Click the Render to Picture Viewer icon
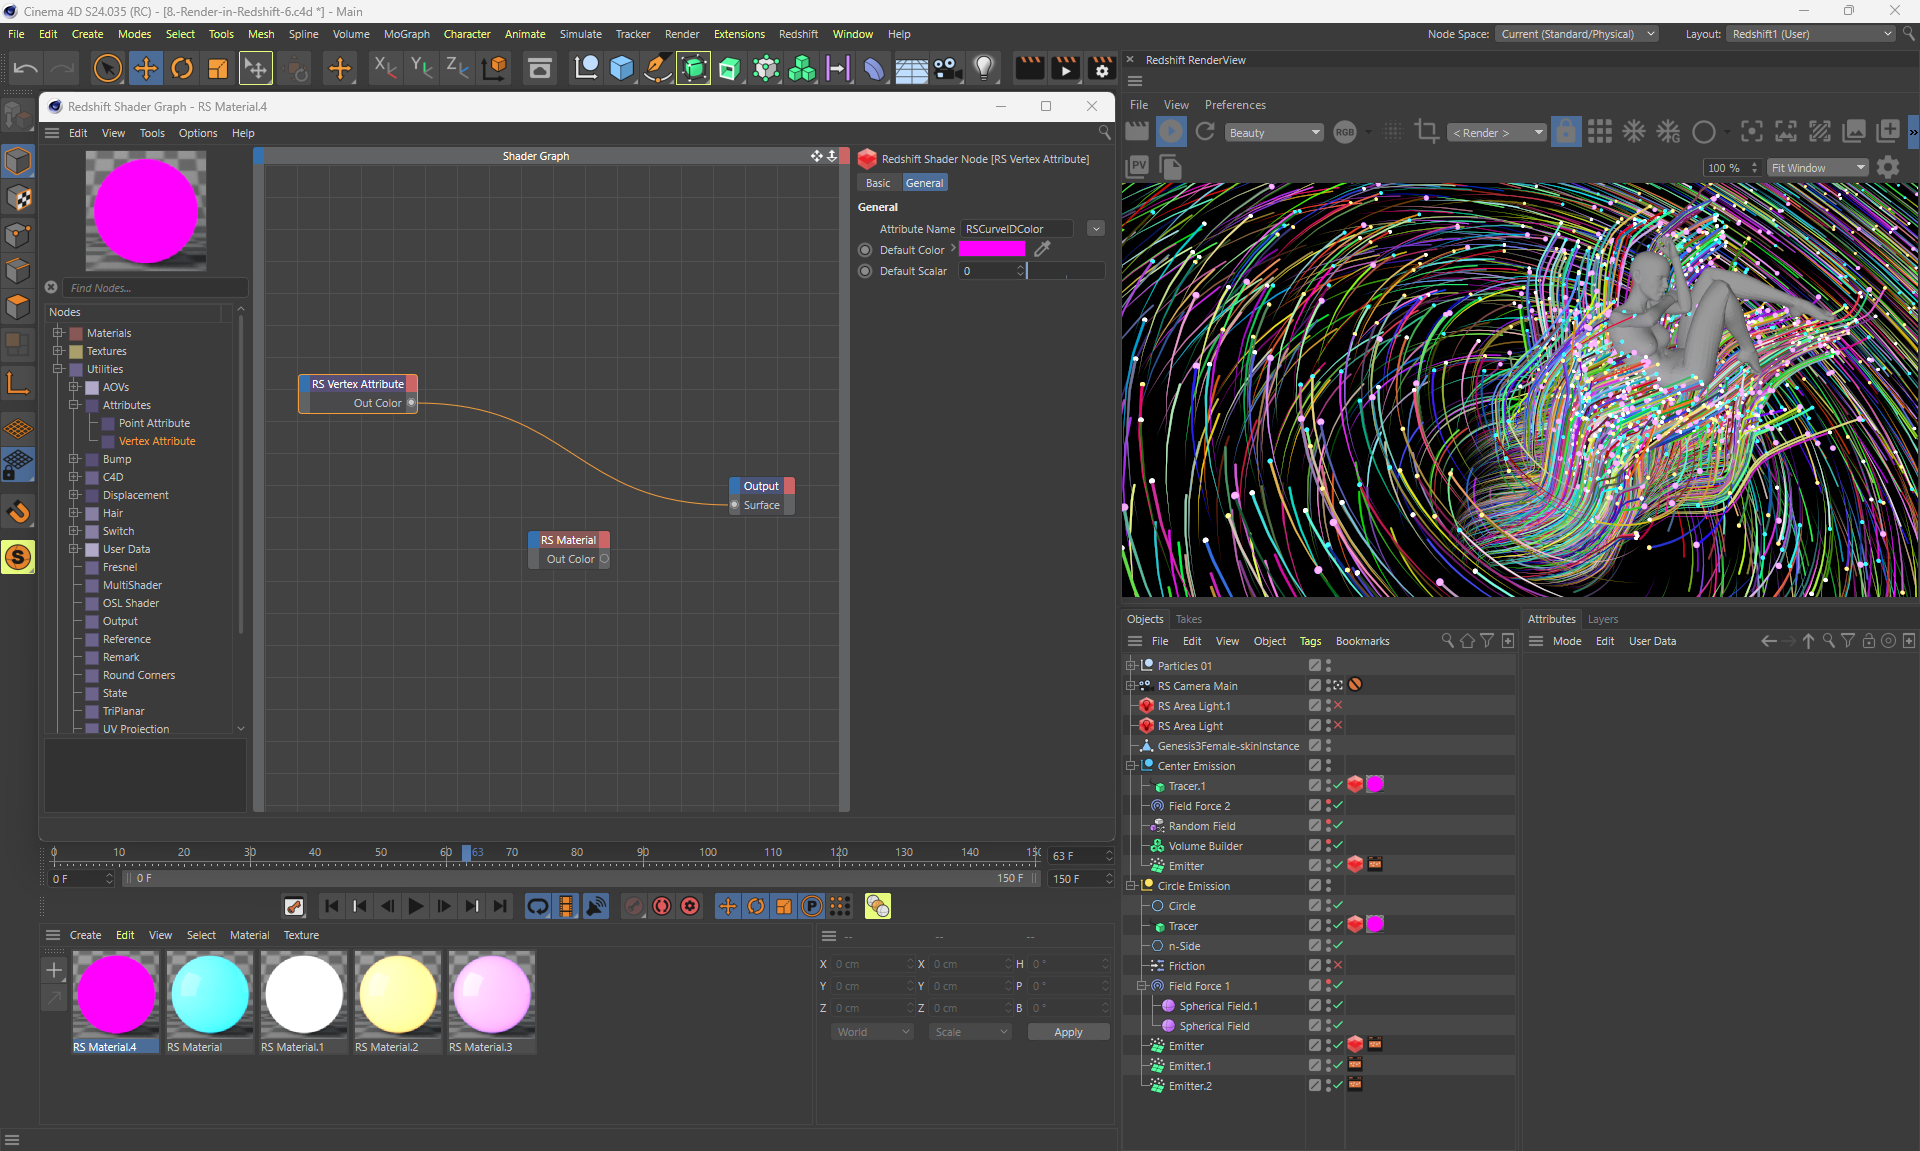 click(x=1065, y=69)
